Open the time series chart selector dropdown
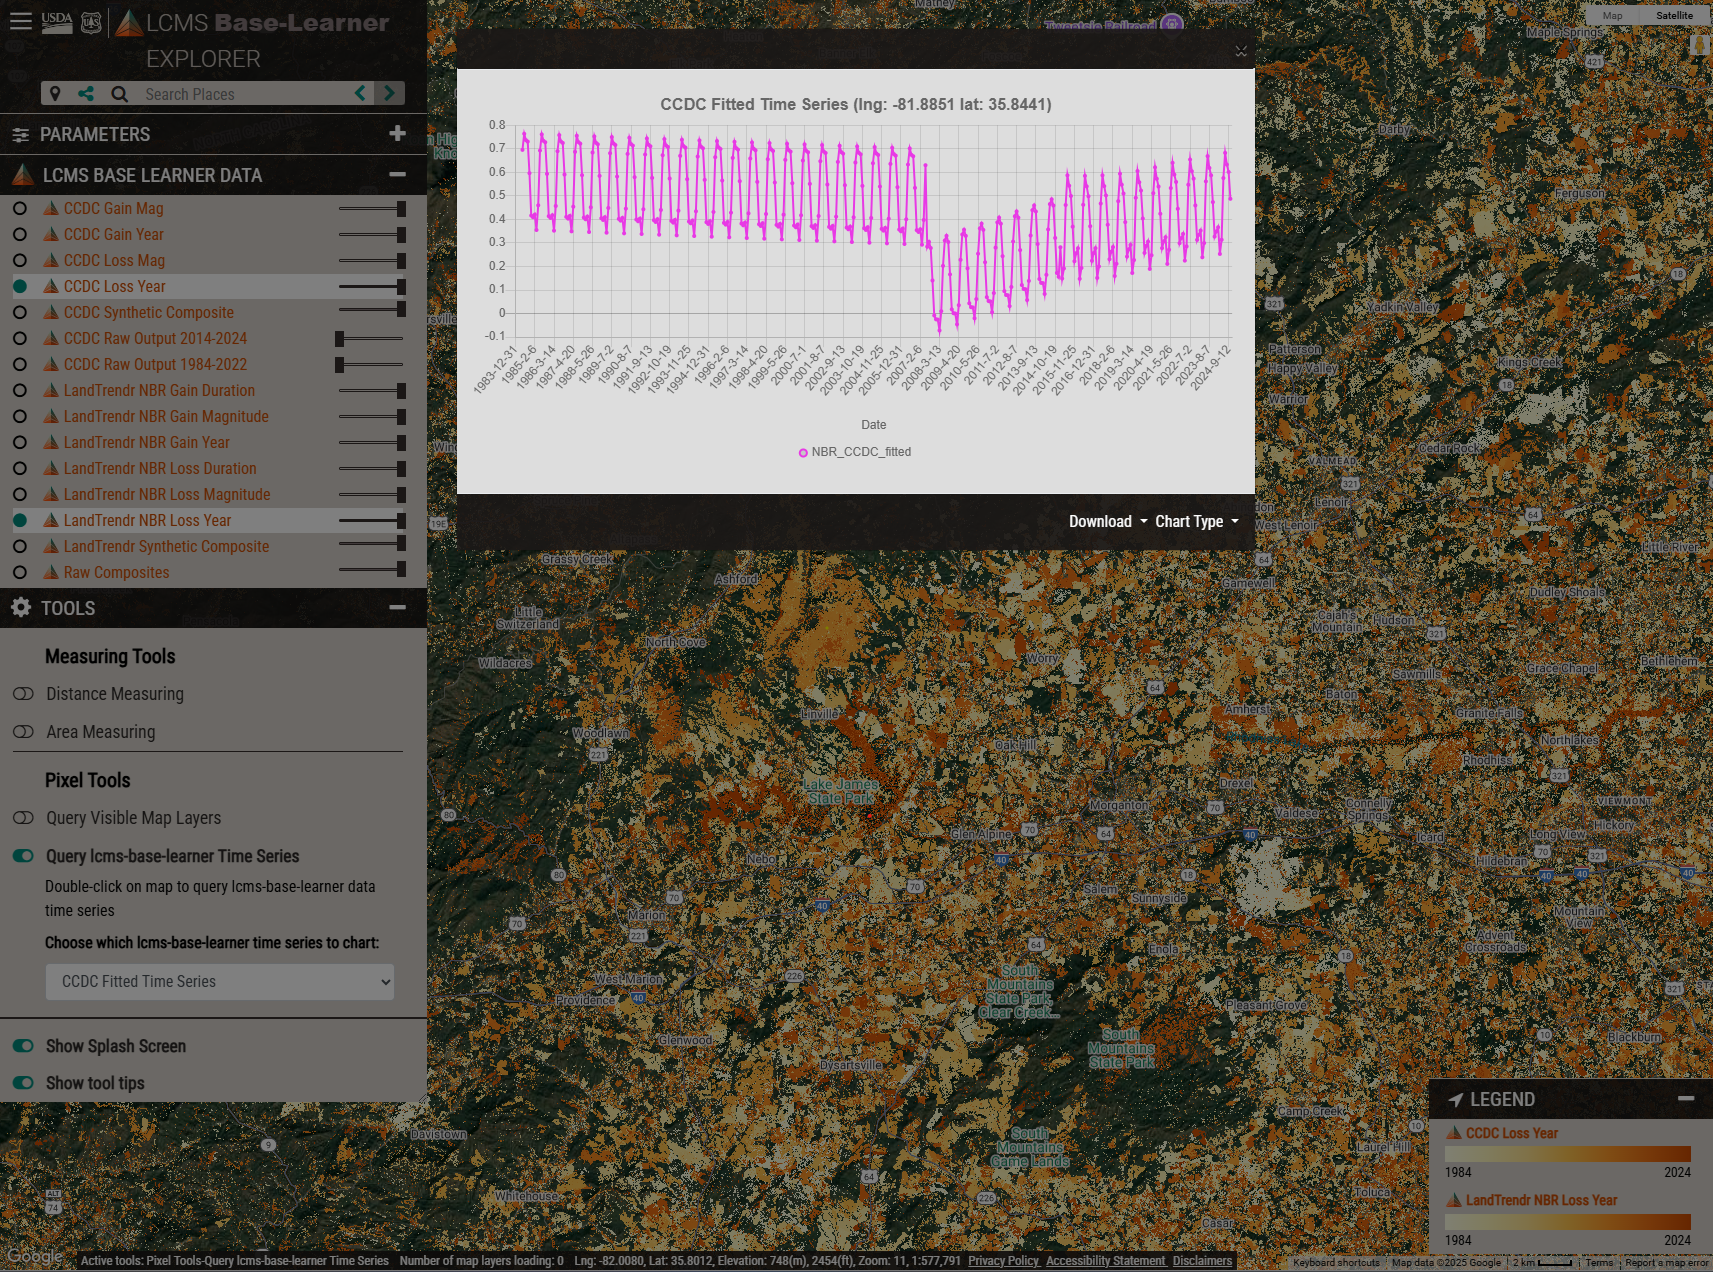1713x1272 pixels. click(x=219, y=981)
